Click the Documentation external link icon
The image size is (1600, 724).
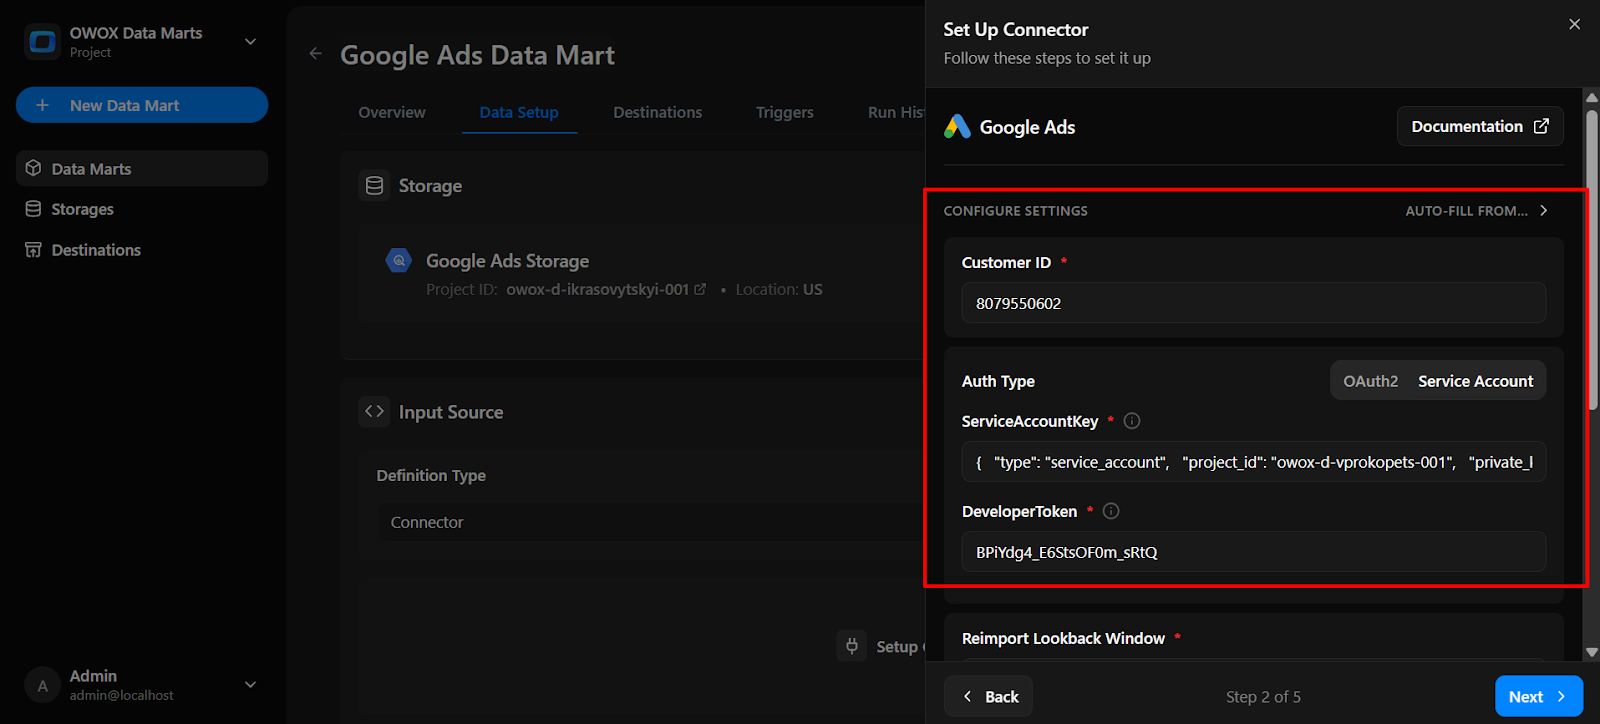tap(1541, 126)
